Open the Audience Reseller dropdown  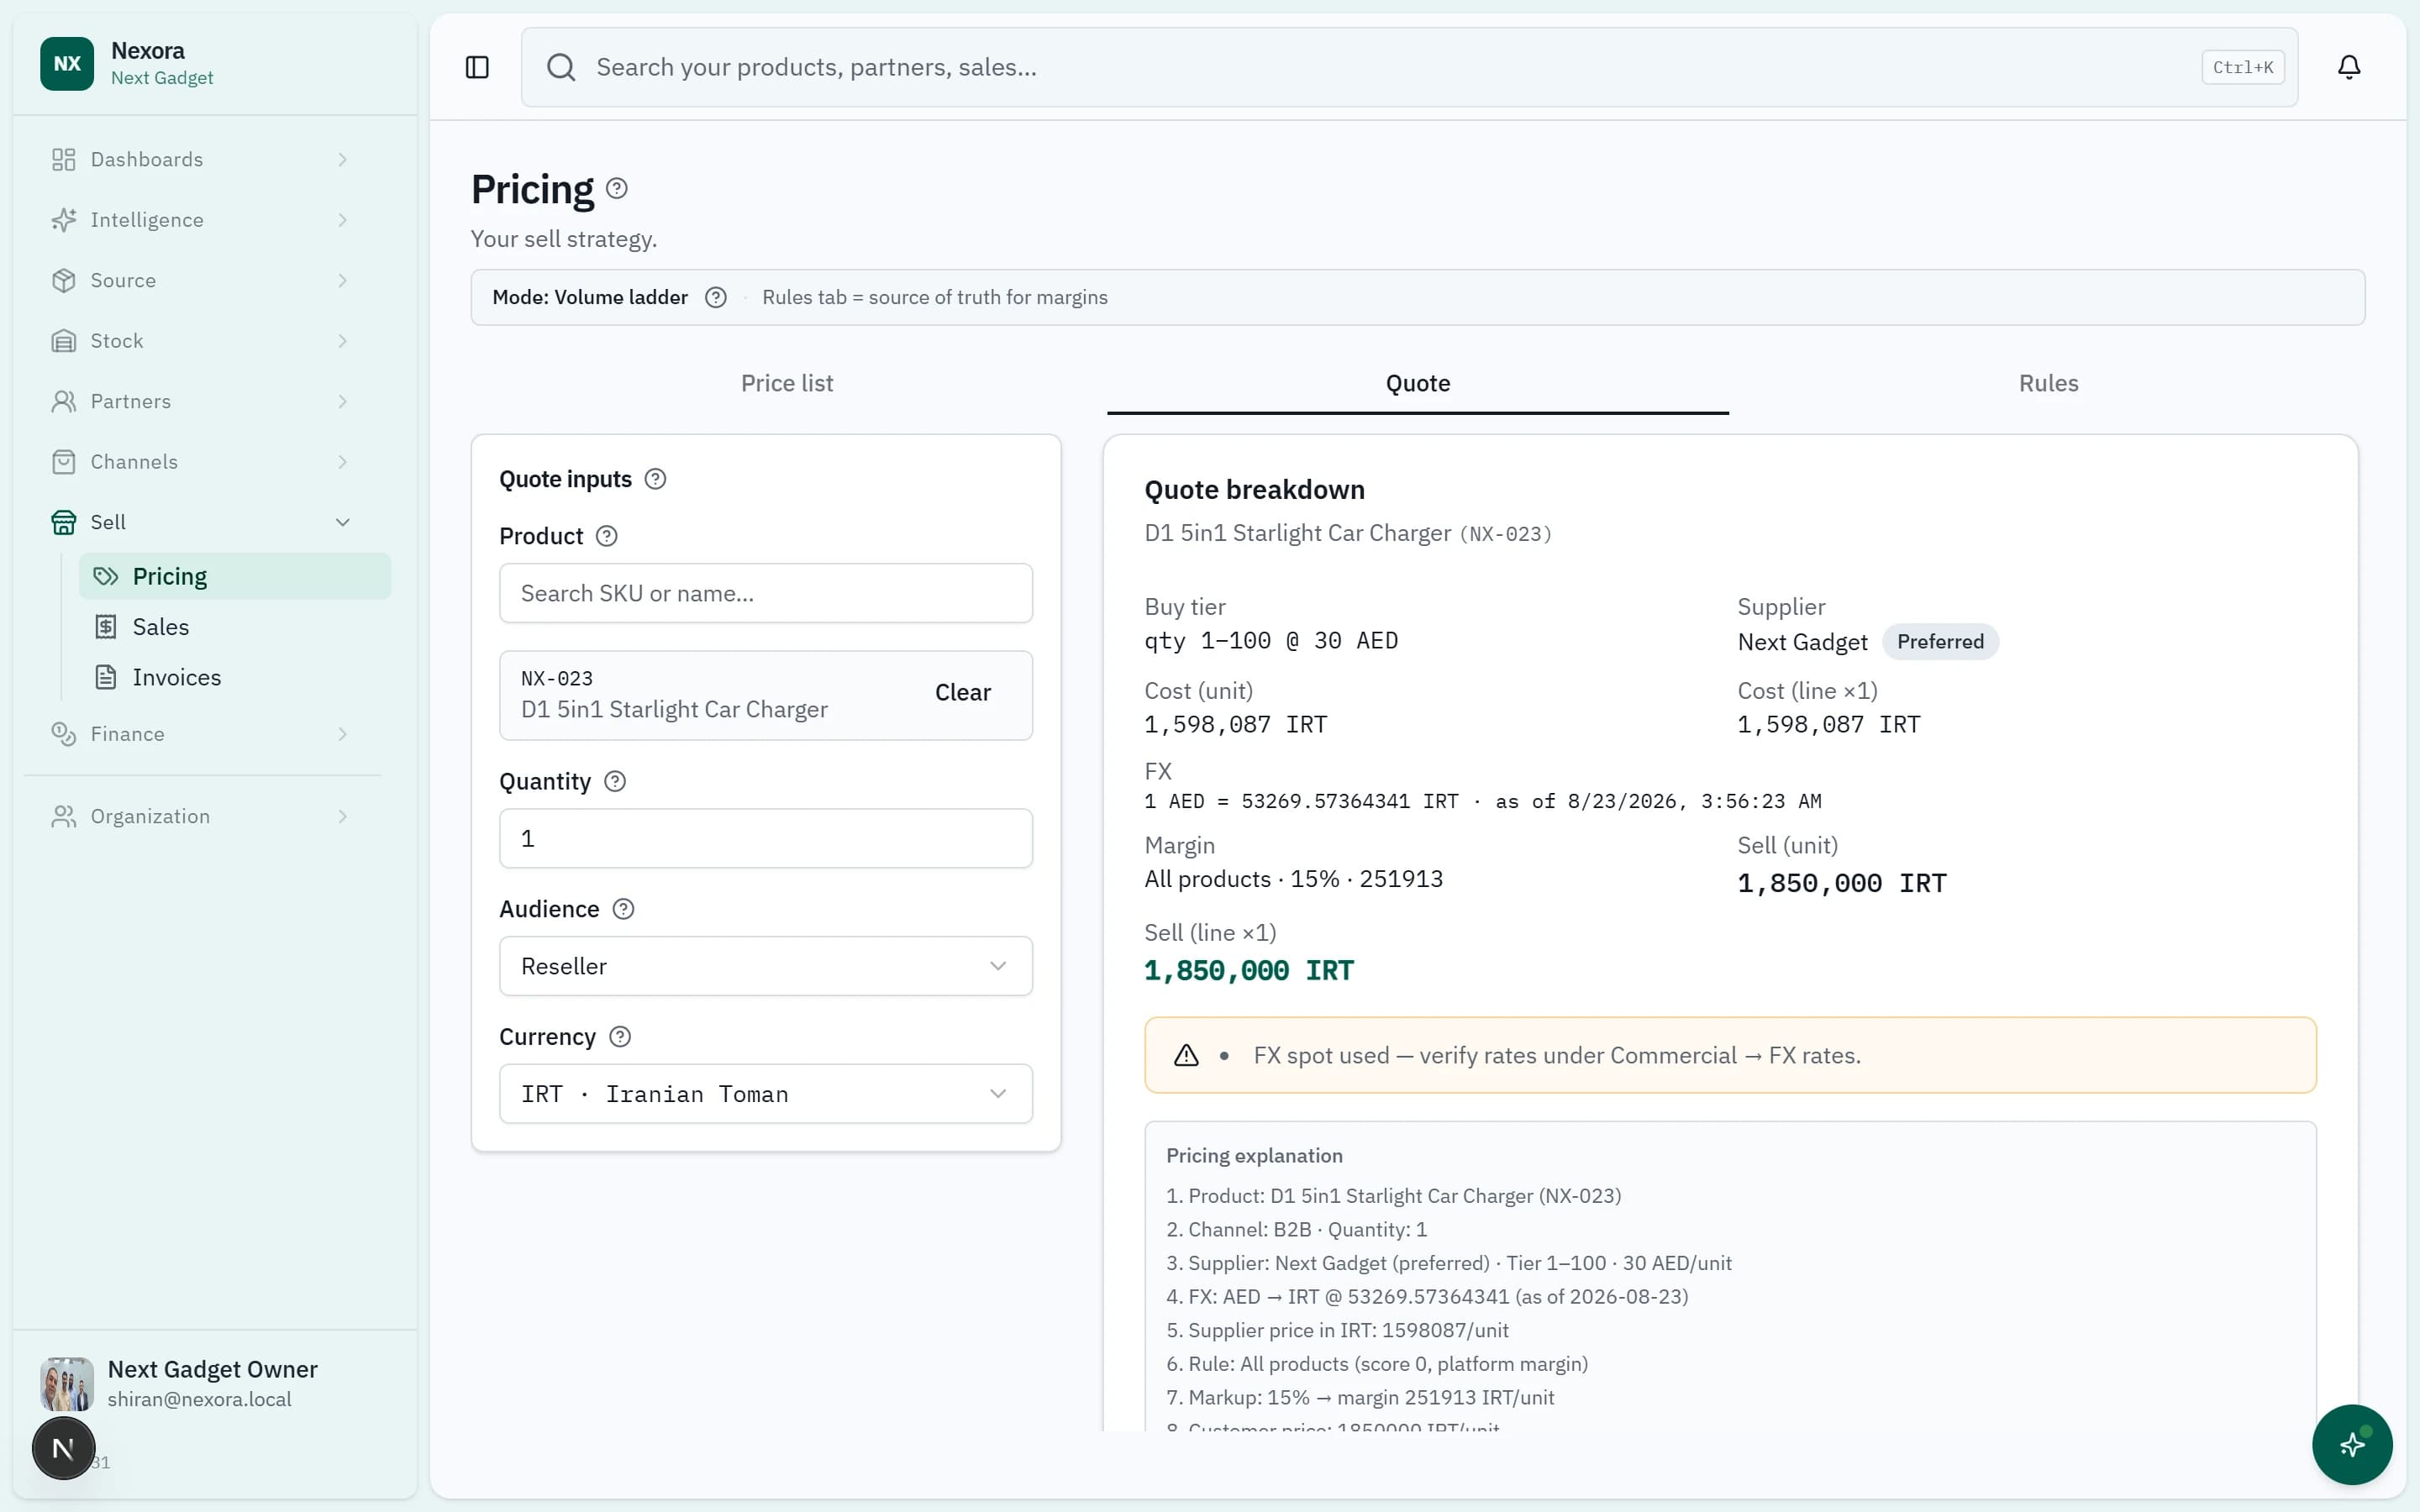pos(766,966)
